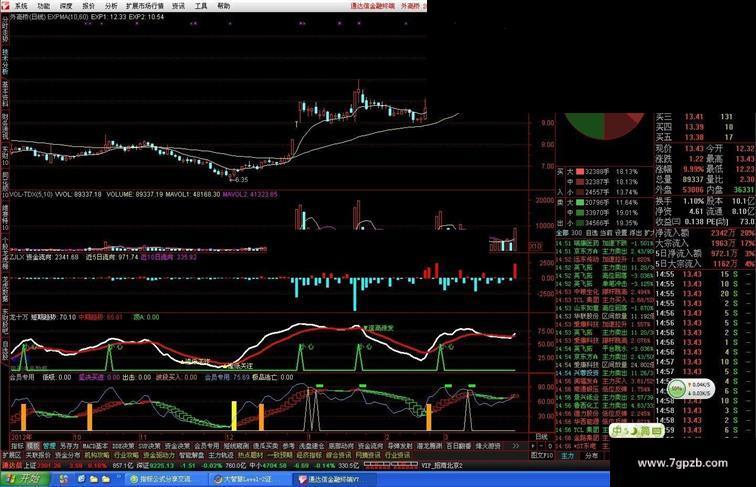Select the 管理 tab below chart
The height and width of the screenshot is (487, 756).
(x=50, y=446)
